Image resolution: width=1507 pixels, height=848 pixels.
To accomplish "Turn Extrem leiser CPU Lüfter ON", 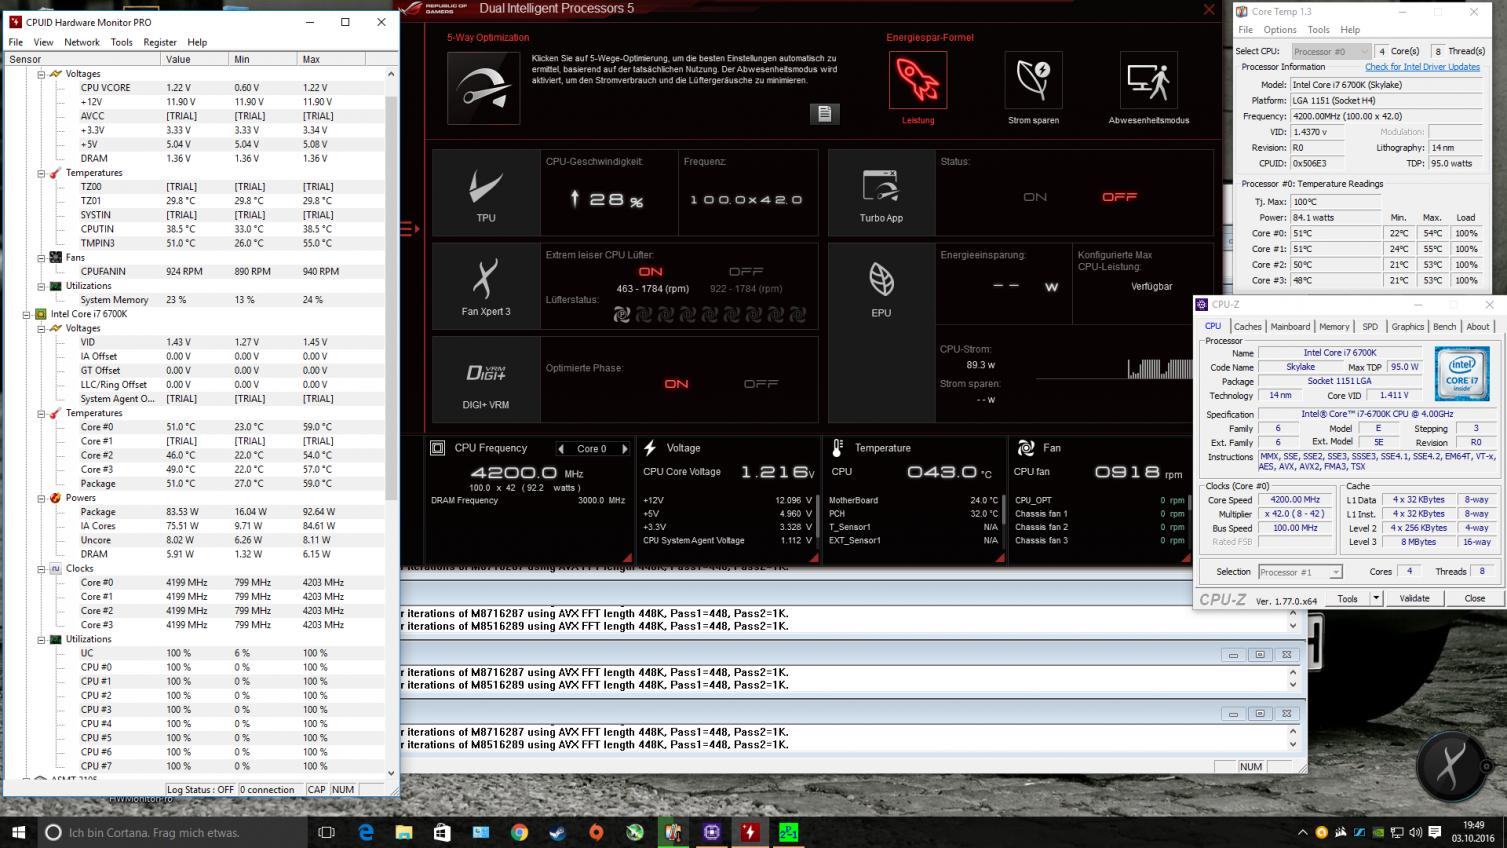I will click(650, 272).
